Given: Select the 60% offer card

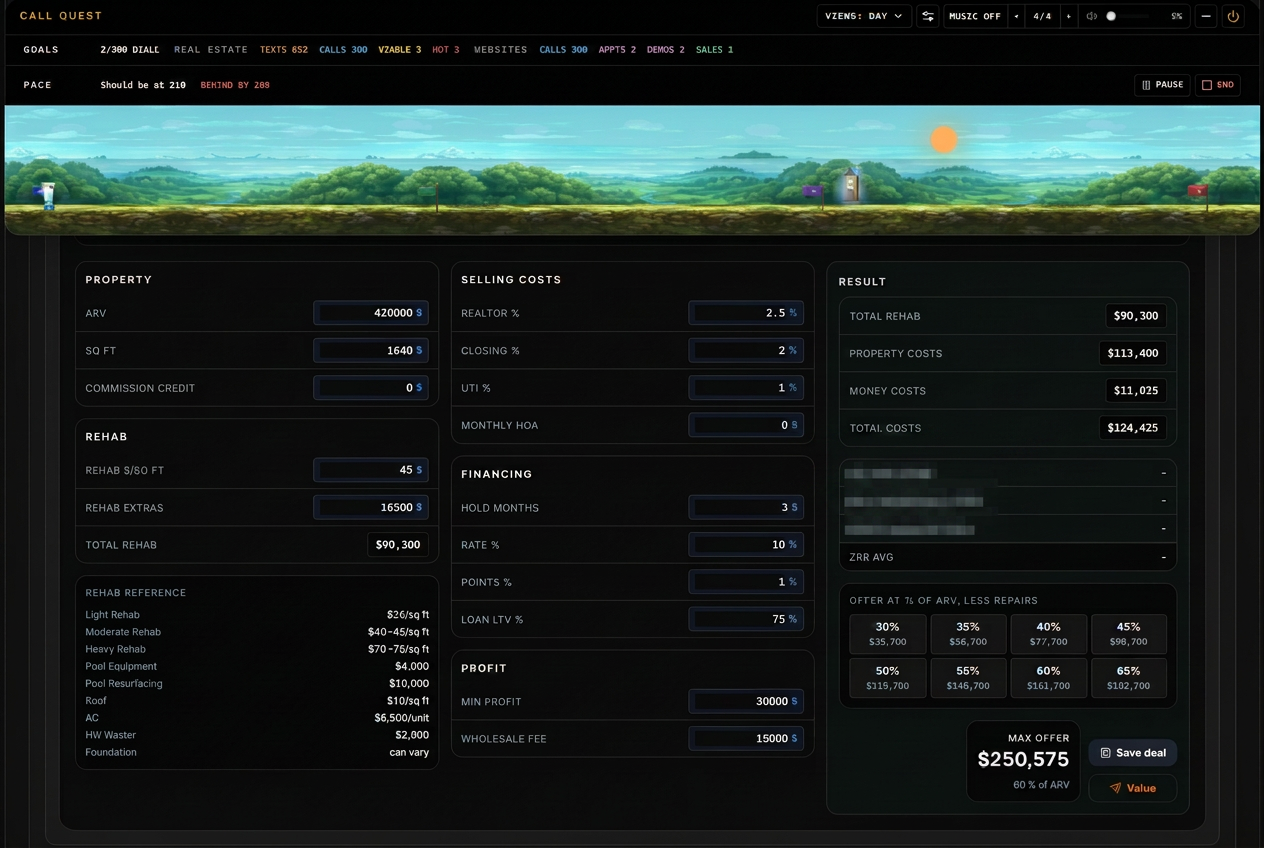Looking at the screenshot, I should tap(1048, 678).
